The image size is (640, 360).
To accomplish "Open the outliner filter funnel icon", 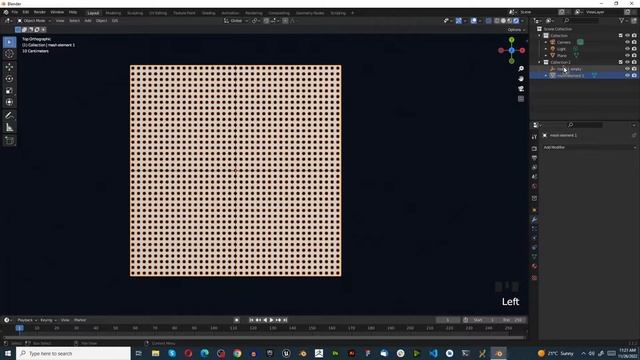I will tap(621, 20).
